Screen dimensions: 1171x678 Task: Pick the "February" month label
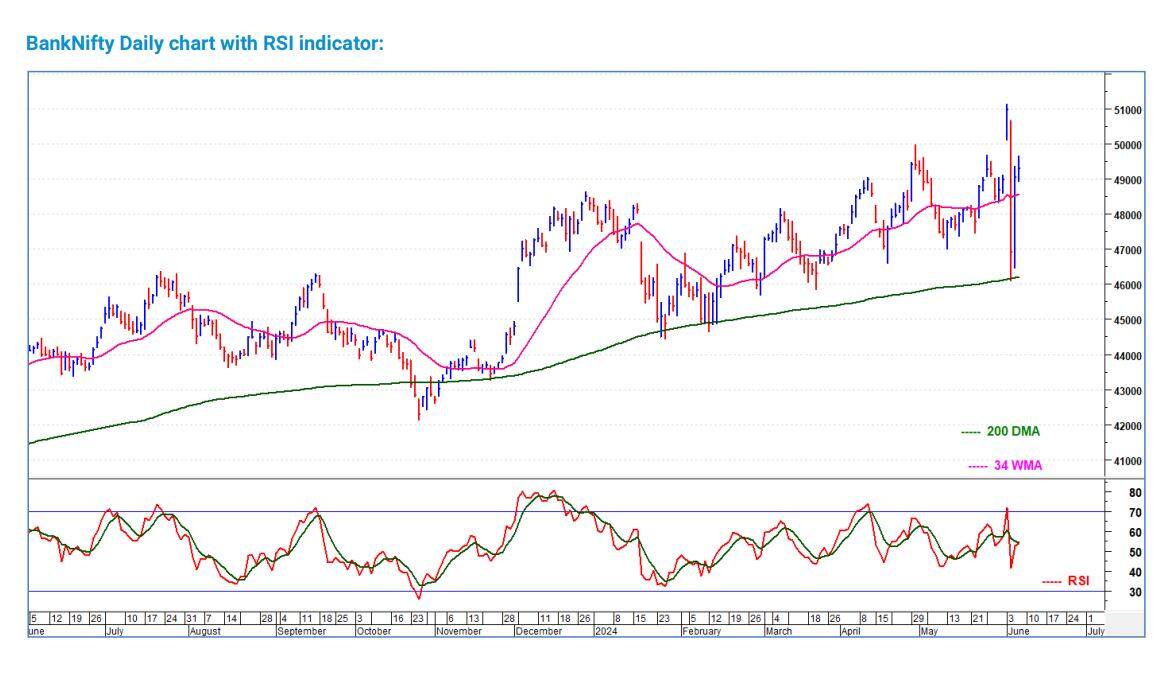702,632
